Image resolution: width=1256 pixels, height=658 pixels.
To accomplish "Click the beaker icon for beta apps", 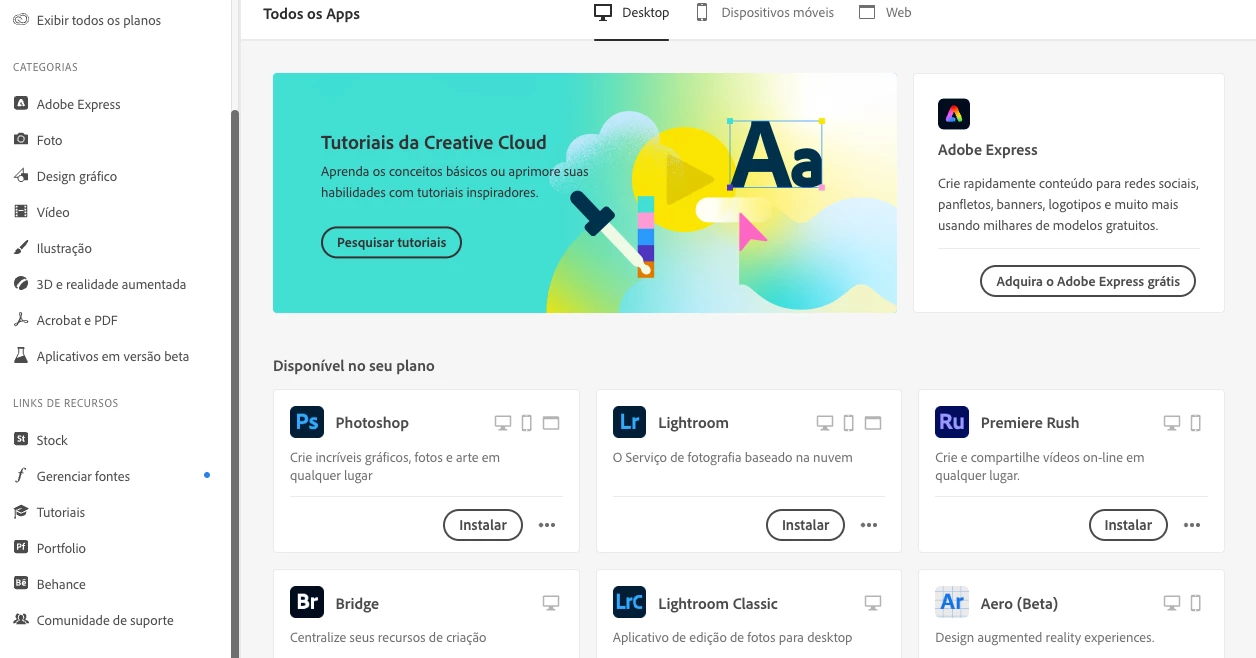I will (x=20, y=356).
